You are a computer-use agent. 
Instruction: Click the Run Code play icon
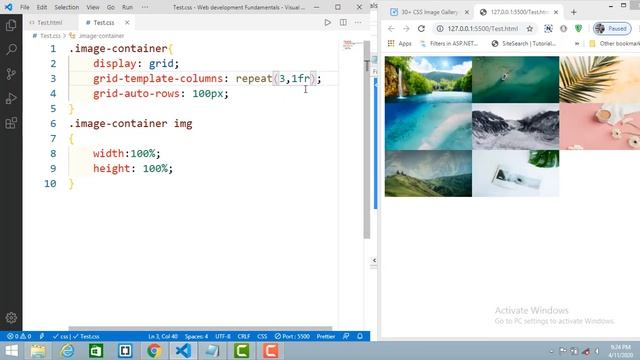pos(327,22)
